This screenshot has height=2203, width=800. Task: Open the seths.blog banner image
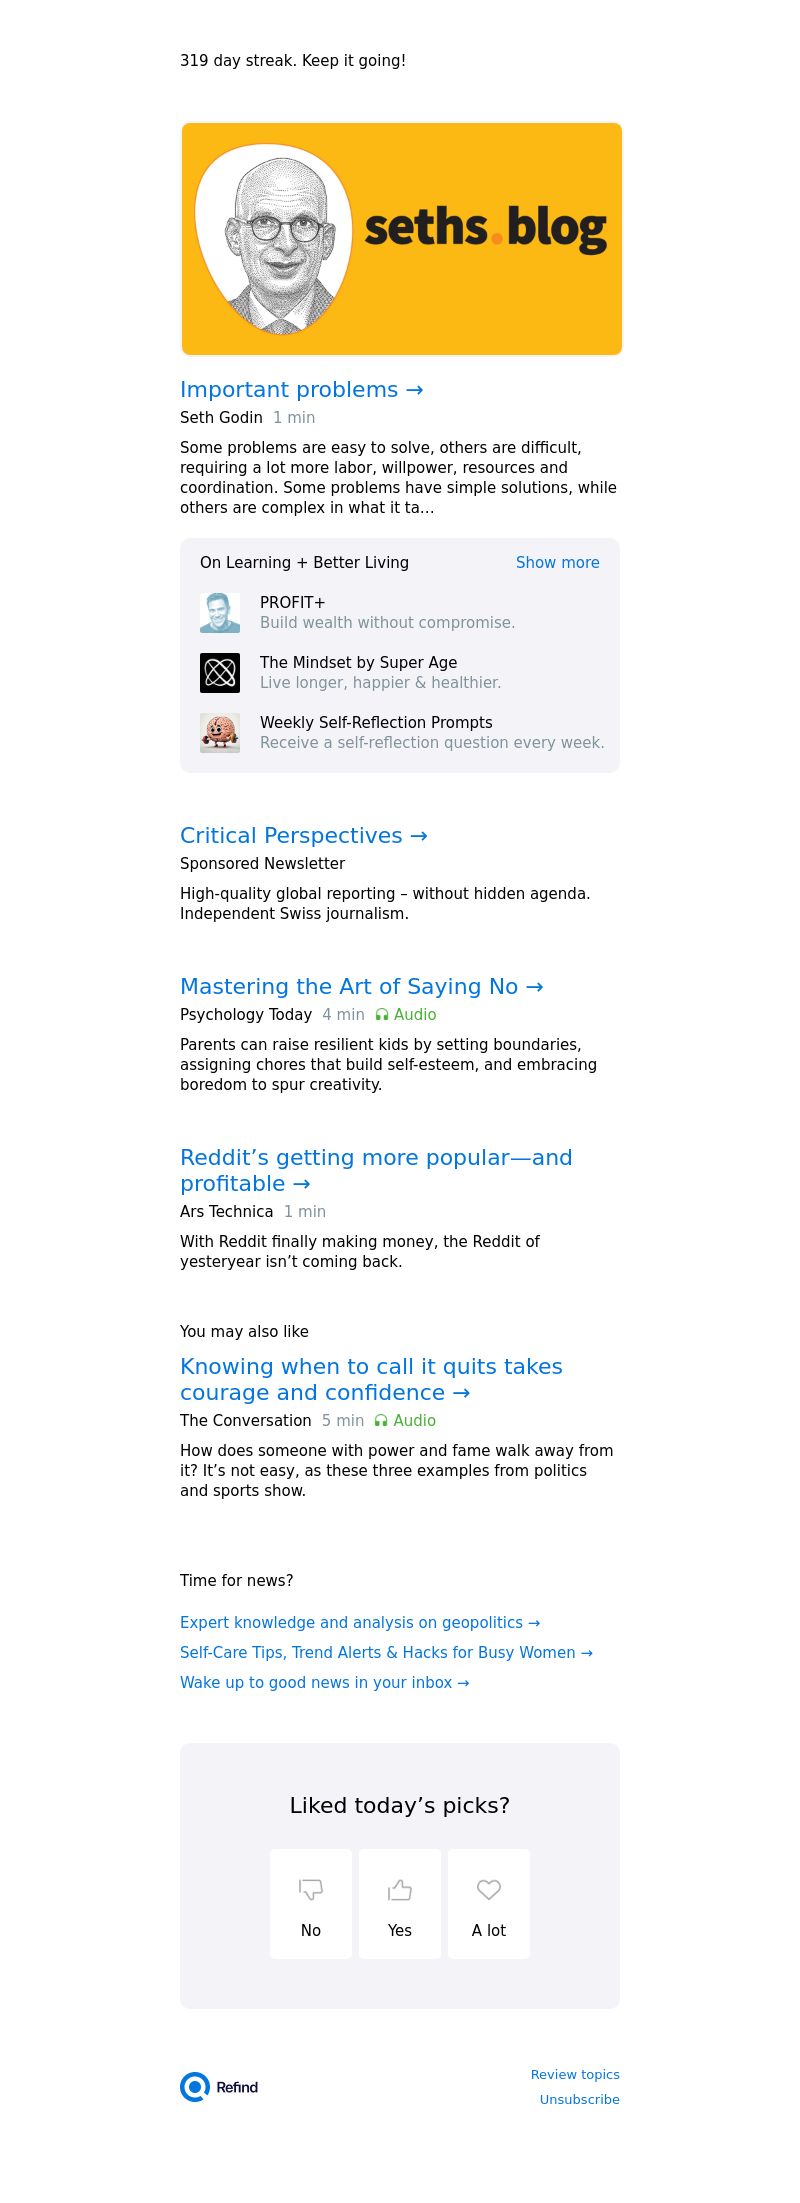pos(402,239)
